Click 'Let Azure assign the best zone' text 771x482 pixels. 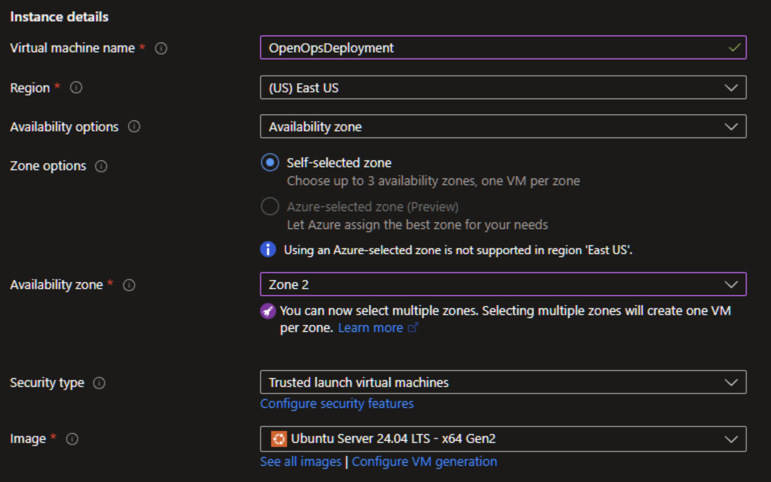coord(417,225)
